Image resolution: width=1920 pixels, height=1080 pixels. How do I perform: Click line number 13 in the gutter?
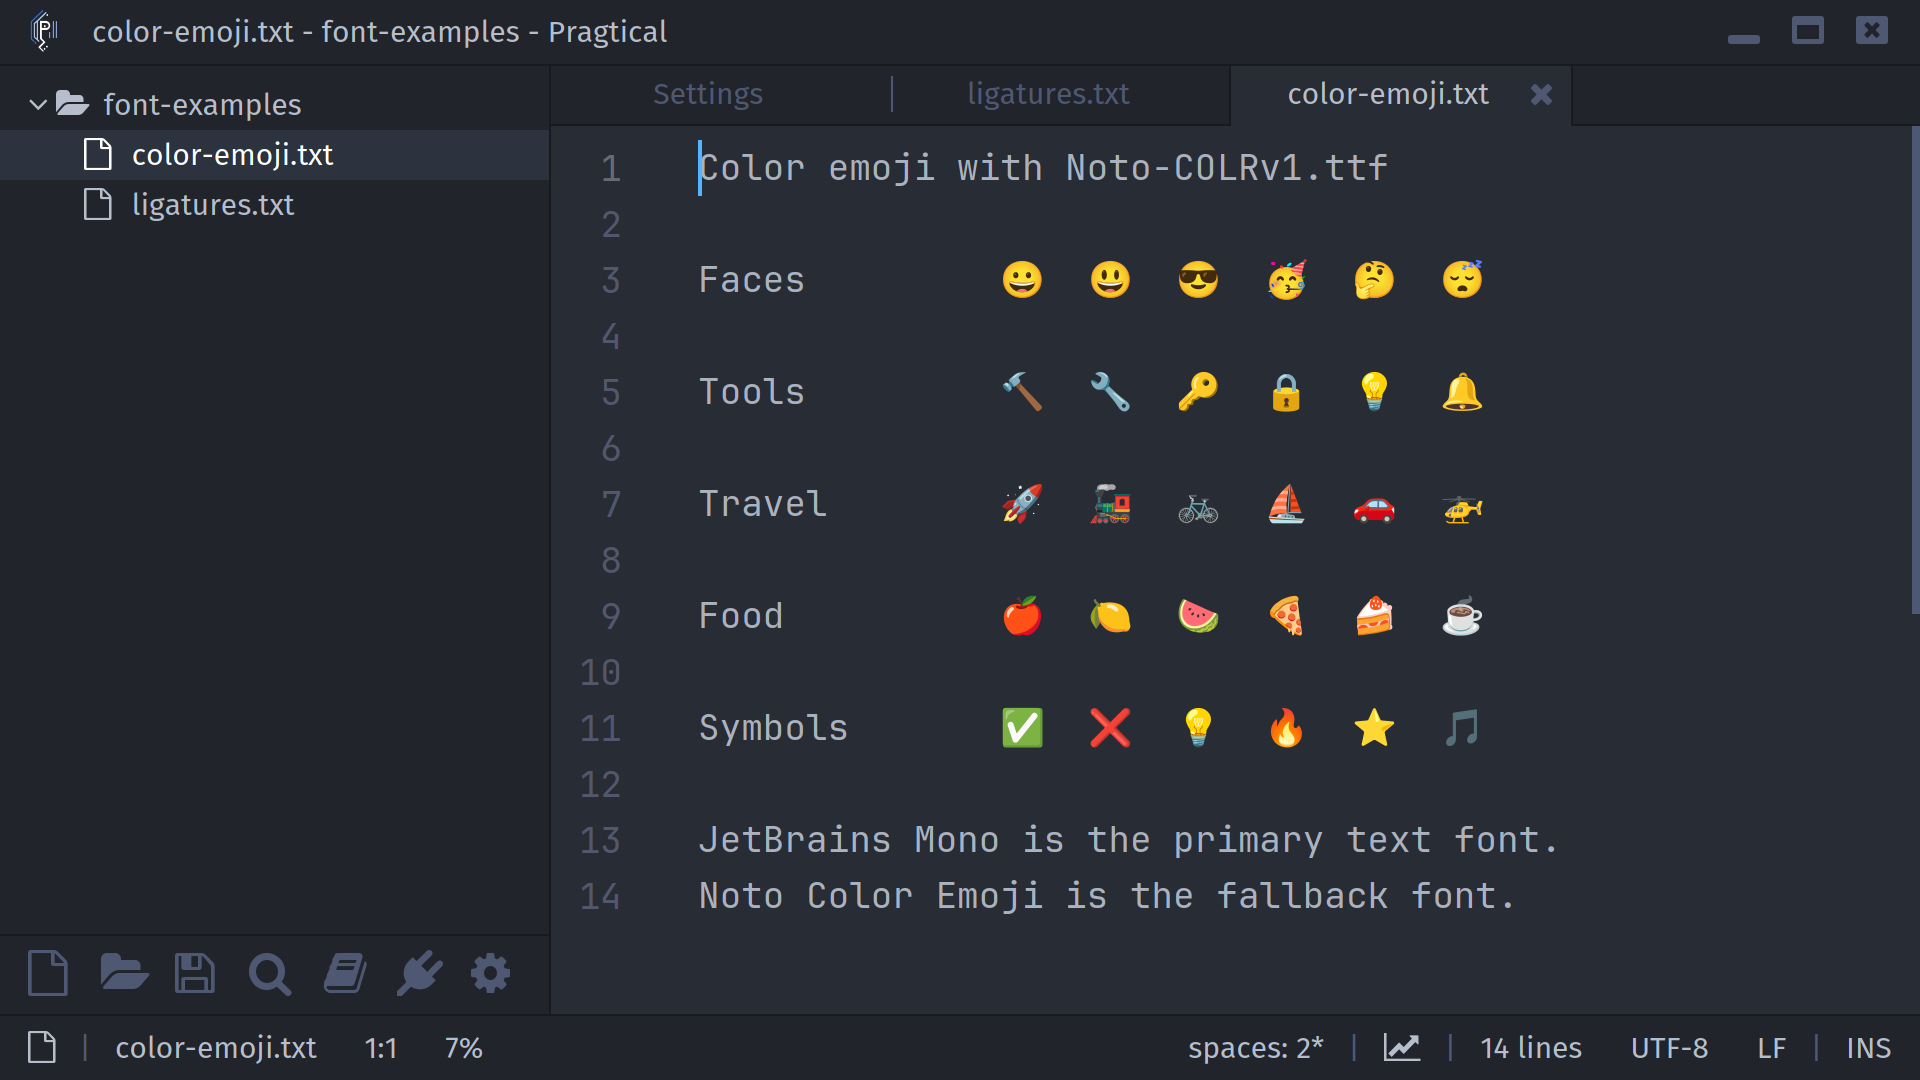coord(600,840)
